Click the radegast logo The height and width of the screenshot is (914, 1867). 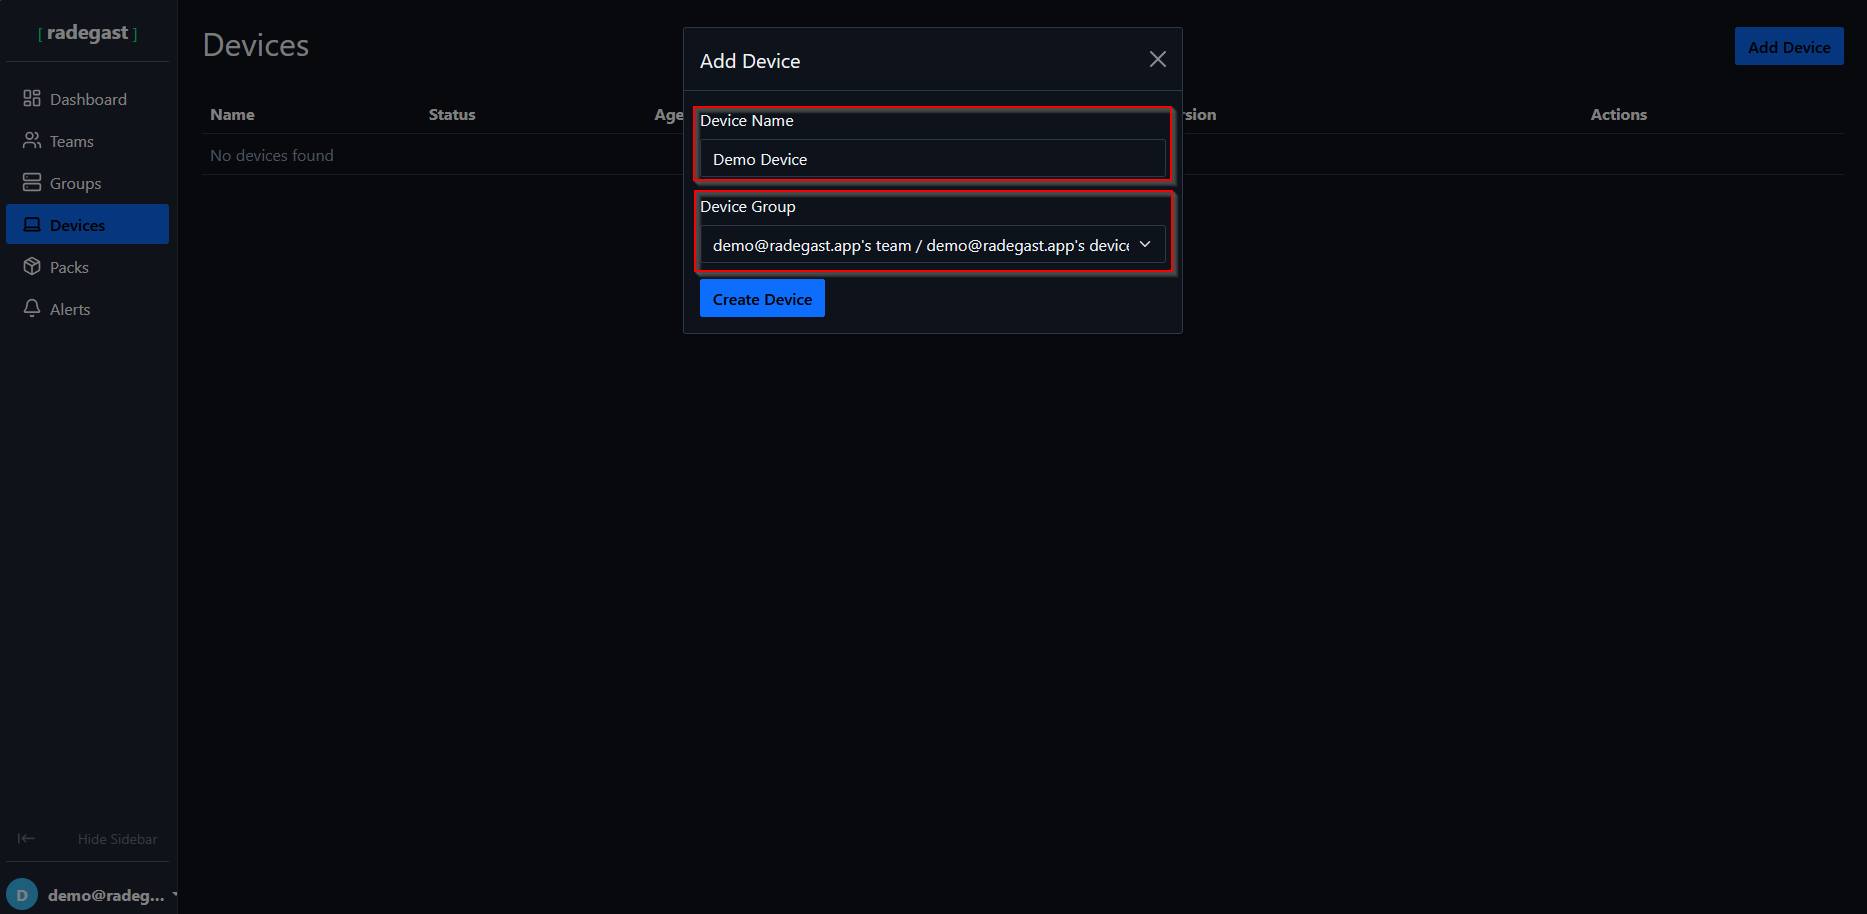tap(88, 33)
